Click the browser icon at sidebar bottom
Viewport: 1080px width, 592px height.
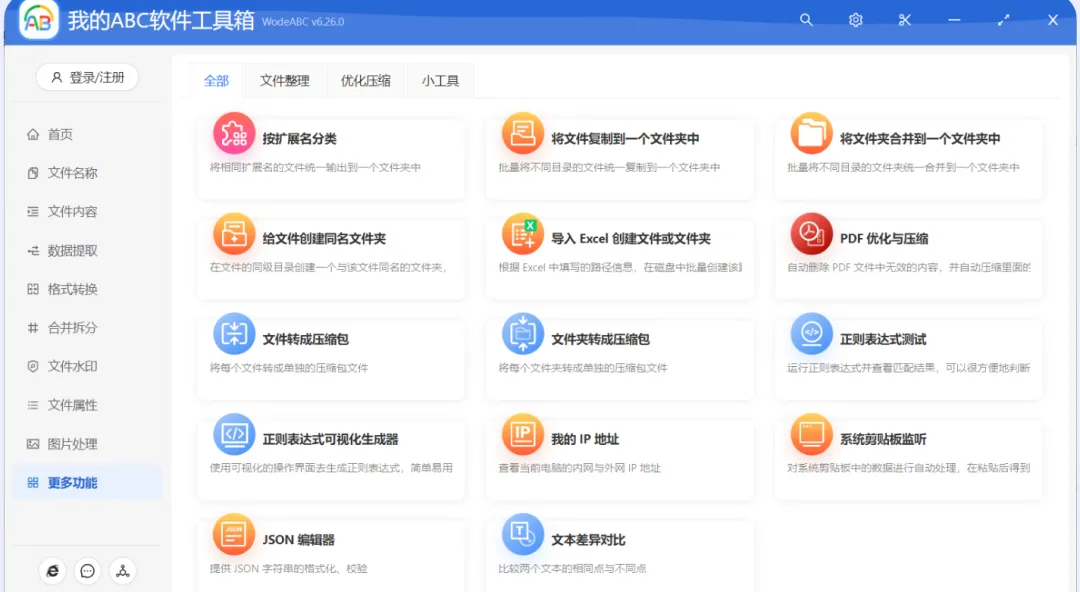[52, 571]
